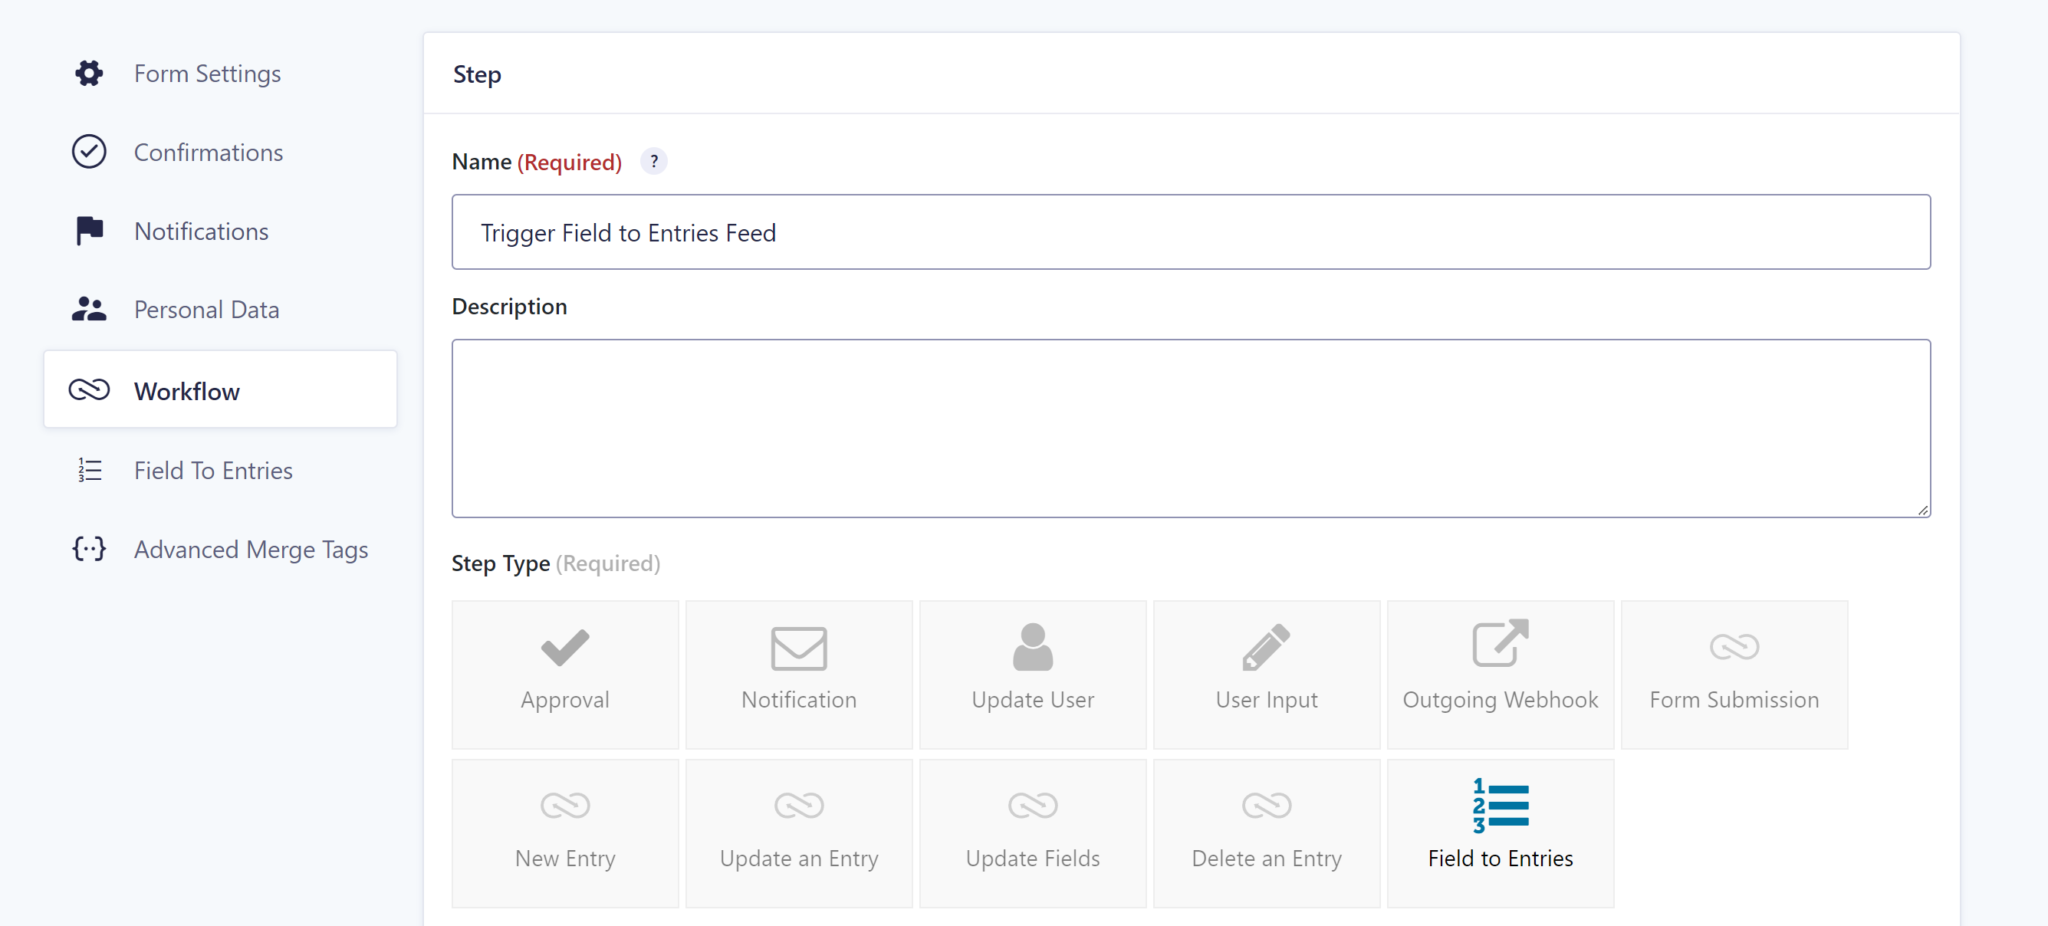Select the Outgoing Webhook step type
Image resolution: width=2048 pixels, height=926 pixels.
tap(1499, 674)
